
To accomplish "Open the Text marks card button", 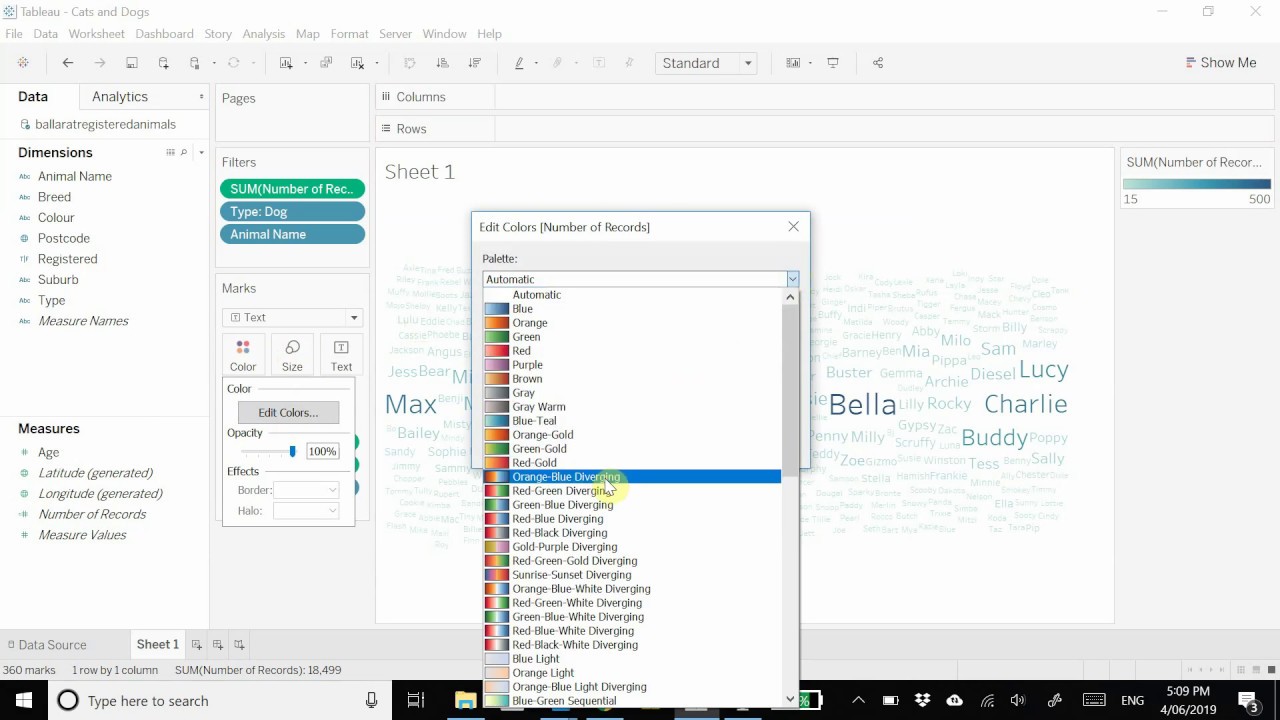I will pos(341,355).
